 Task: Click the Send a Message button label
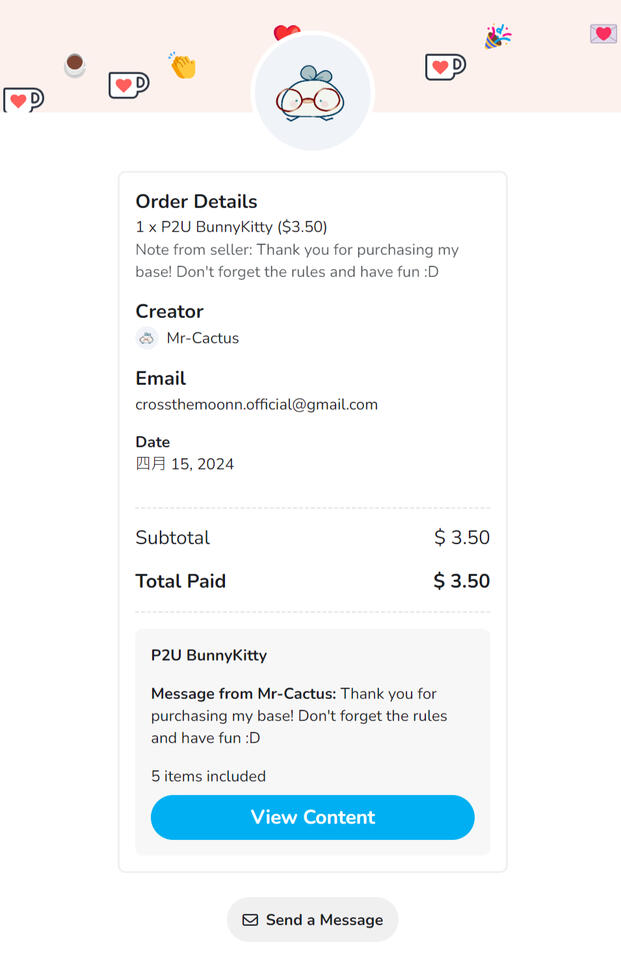(x=324, y=920)
